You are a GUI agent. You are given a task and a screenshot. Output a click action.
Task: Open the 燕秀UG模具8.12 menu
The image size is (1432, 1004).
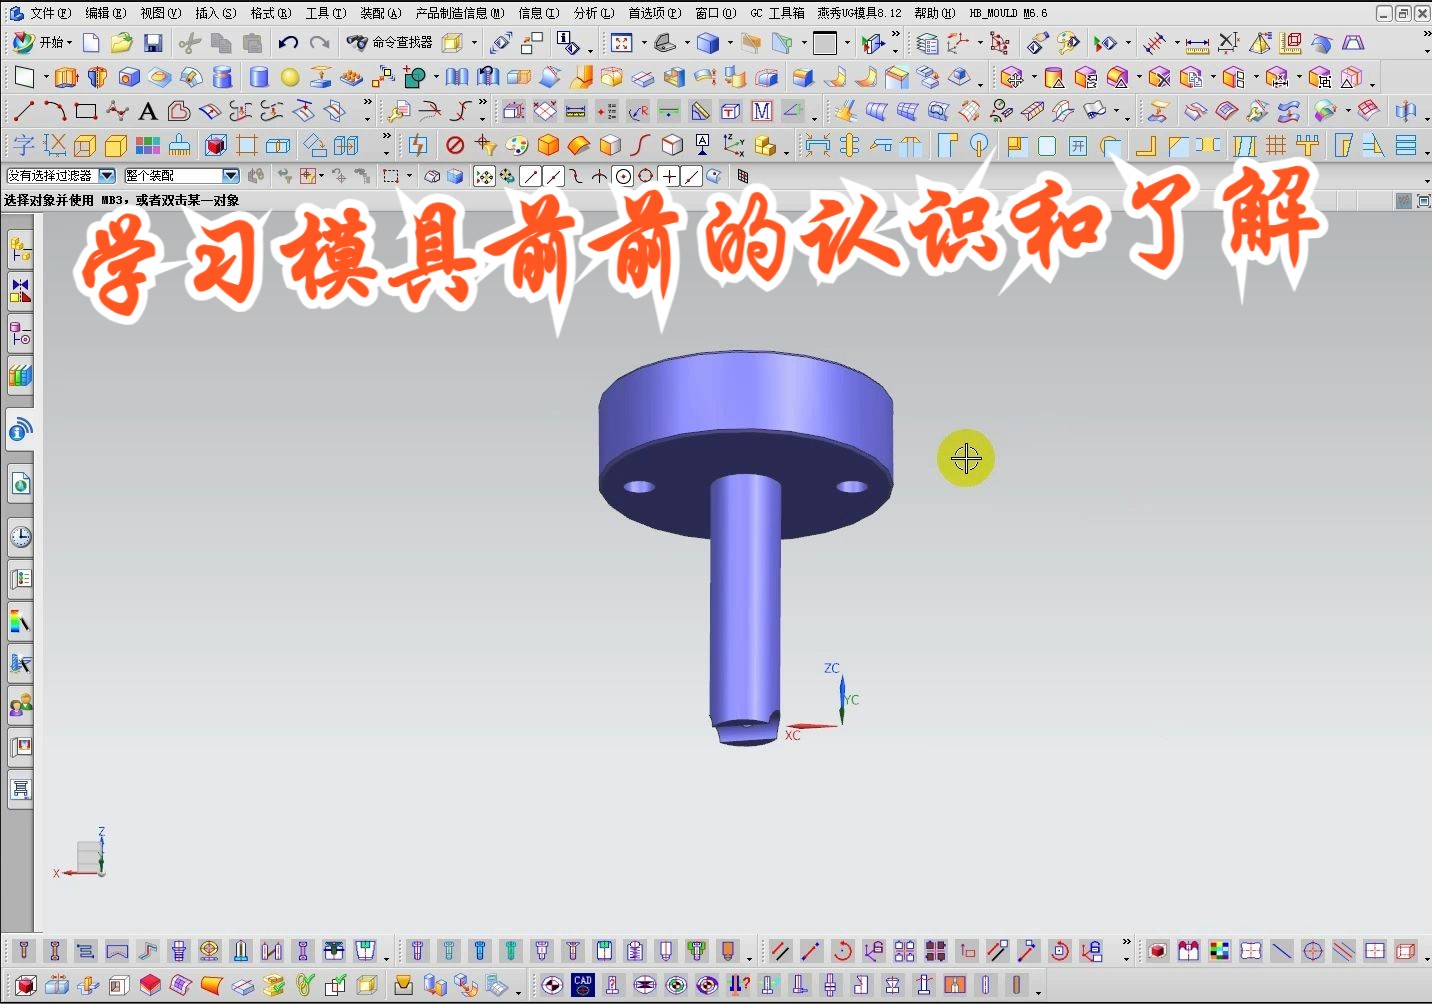coord(859,13)
